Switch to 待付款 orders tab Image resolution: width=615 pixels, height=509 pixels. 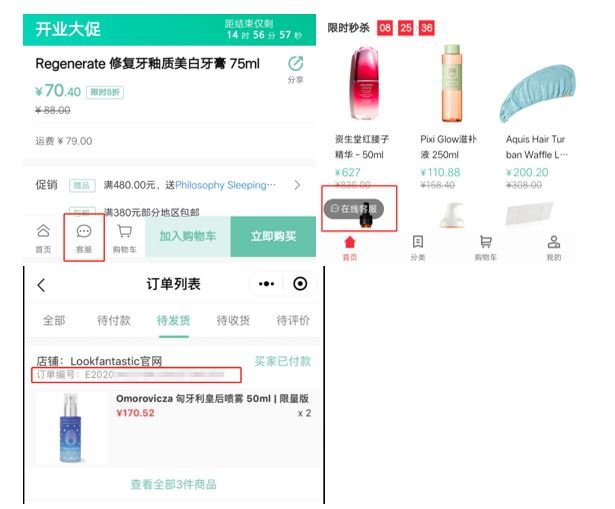(x=114, y=320)
